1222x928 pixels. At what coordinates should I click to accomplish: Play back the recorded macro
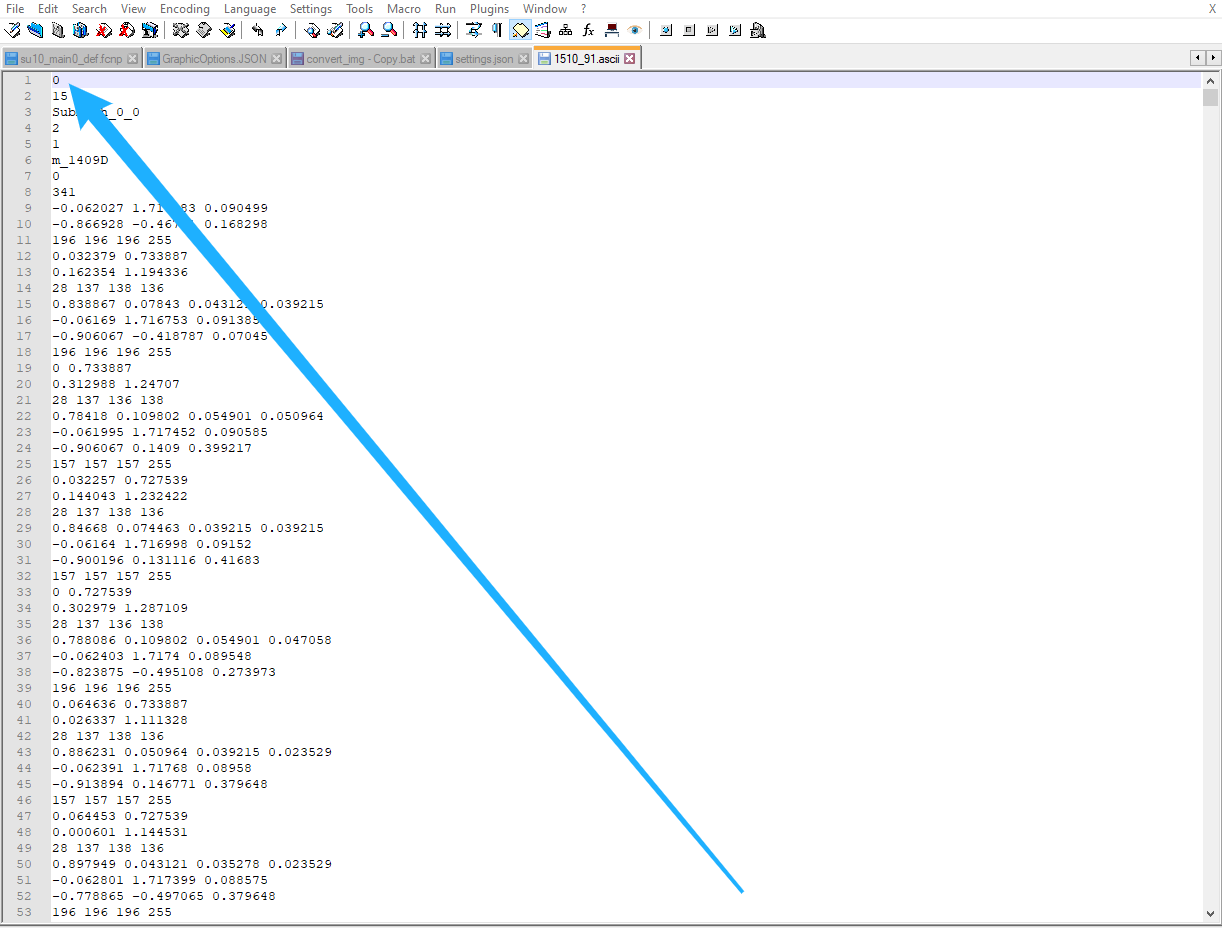click(712, 30)
